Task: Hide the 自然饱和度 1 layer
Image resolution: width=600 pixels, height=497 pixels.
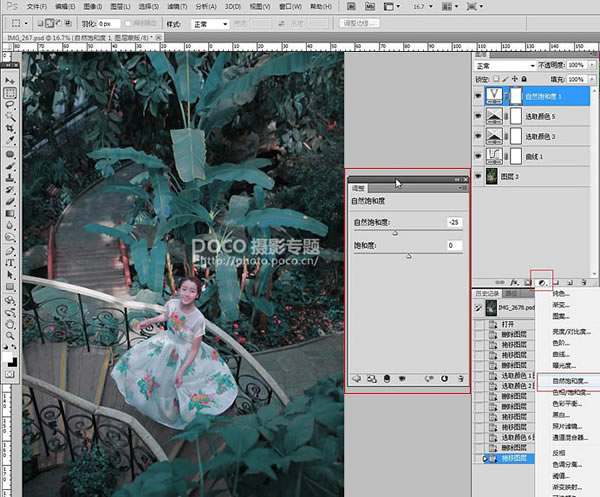Action: 478,96
